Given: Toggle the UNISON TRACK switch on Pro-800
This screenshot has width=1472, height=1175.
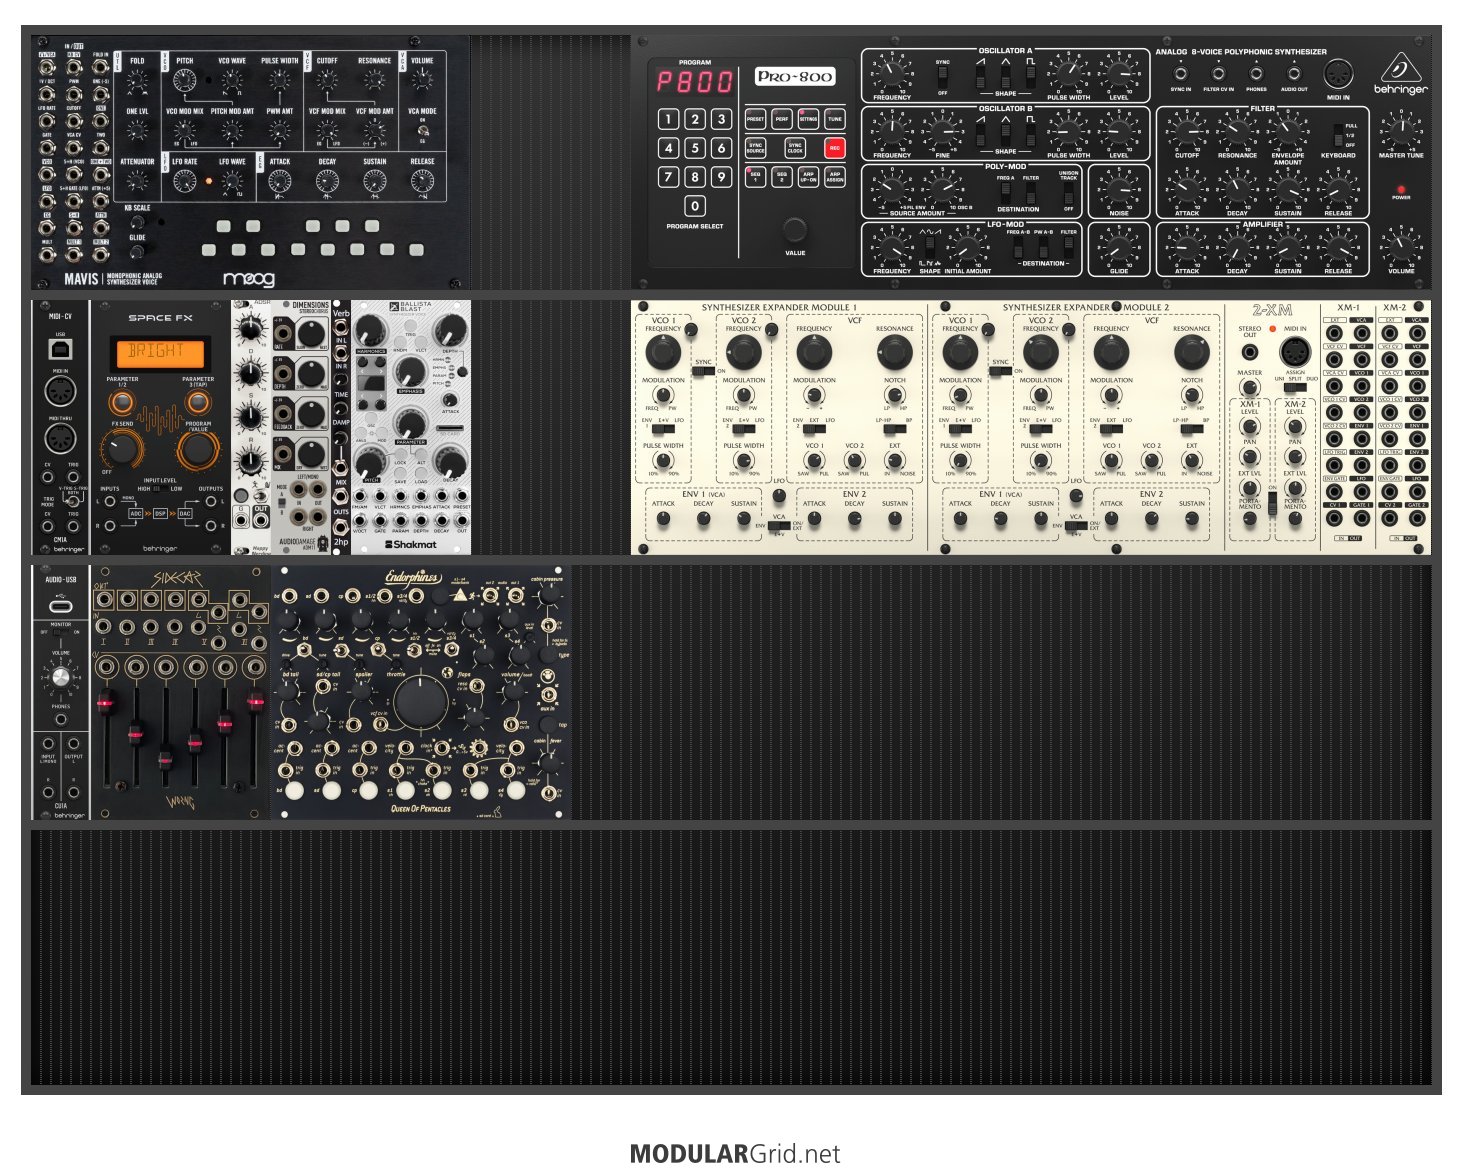Looking at the screenshot, I should coord(1069,193).
